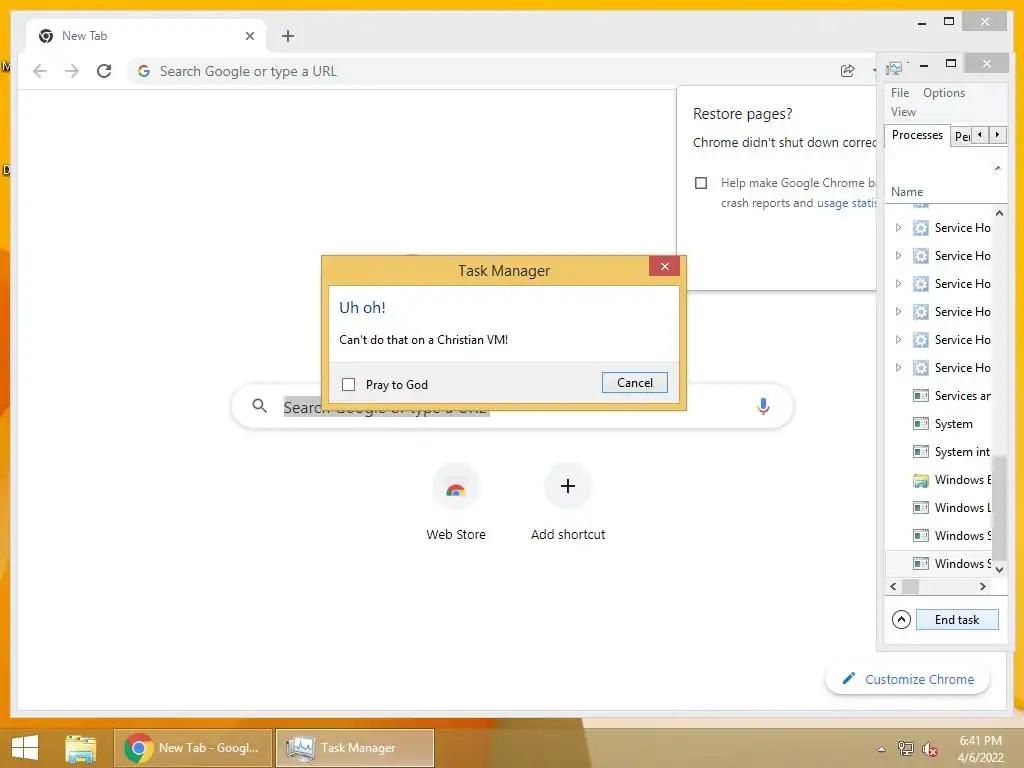Click the Google search box on page
This screenshot has width=1024, height=768.
pyautogui.click(x=513, y=406)
